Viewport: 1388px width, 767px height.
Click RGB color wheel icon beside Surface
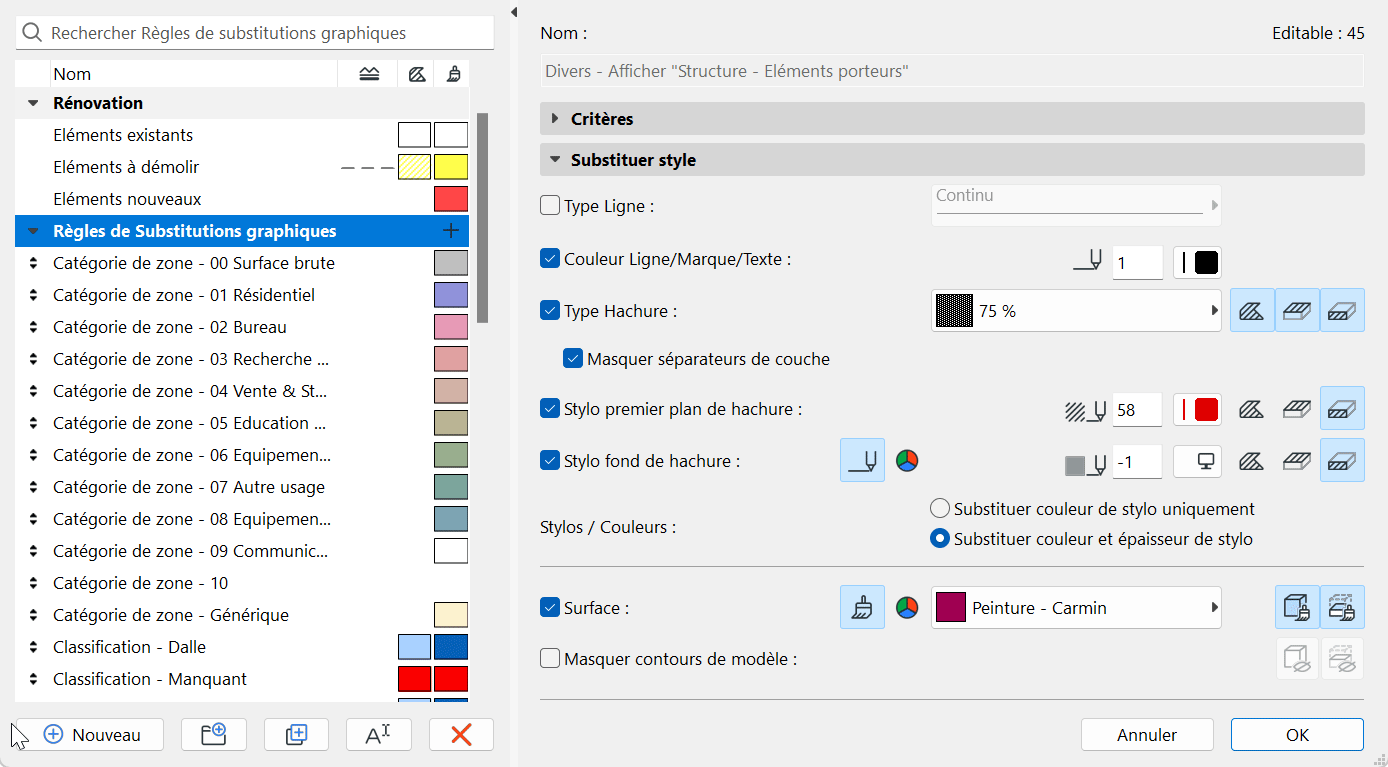(x=907, y=608)
